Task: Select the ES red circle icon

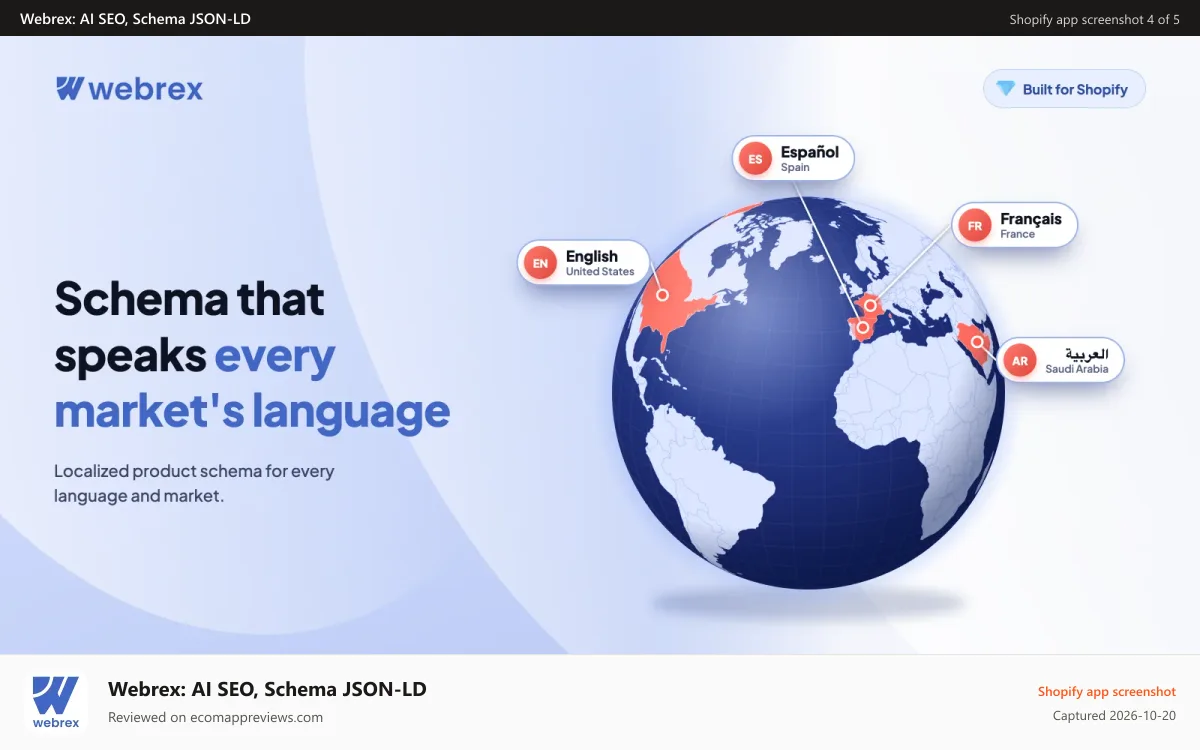Action: click(x=755, y=158)
